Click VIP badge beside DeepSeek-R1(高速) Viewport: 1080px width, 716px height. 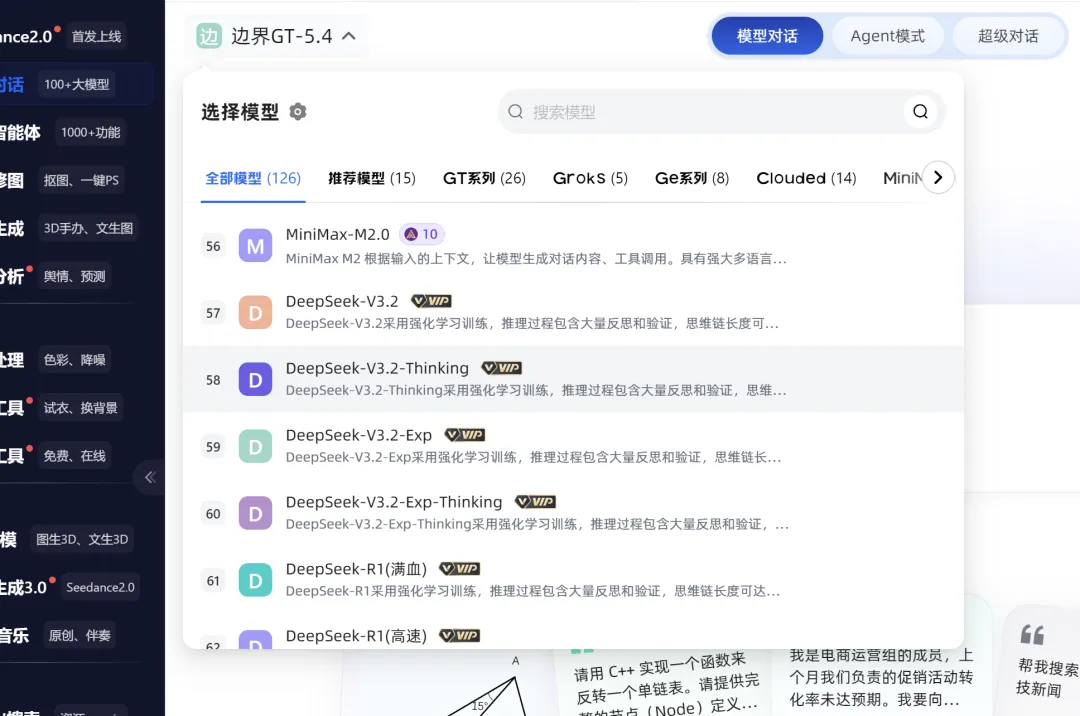(459, 635)
